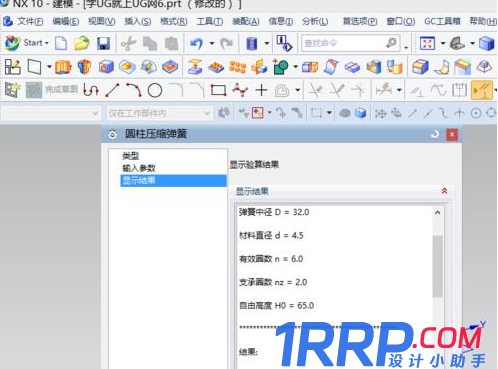Click the blue block with hole icon
The height and width of the screenshot is (369, 498).
pyautogui.click(x=106, y=67)
